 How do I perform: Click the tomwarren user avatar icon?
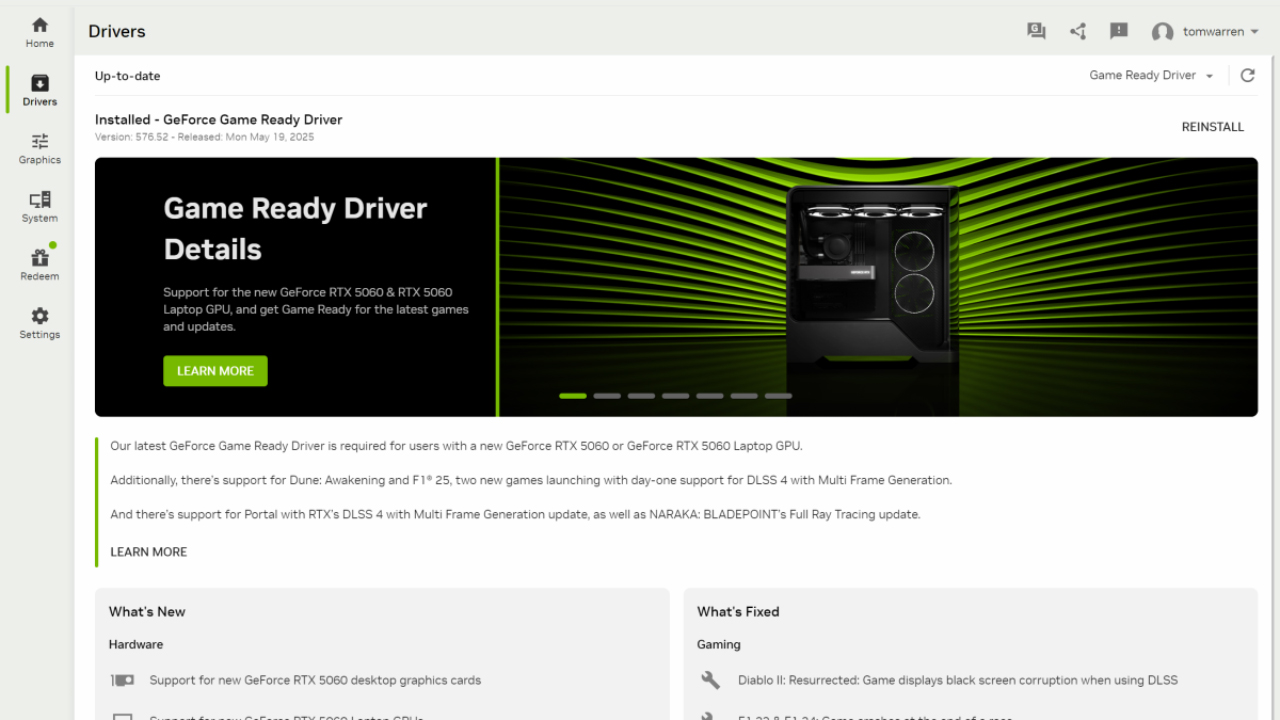(x=1162, y=32)
